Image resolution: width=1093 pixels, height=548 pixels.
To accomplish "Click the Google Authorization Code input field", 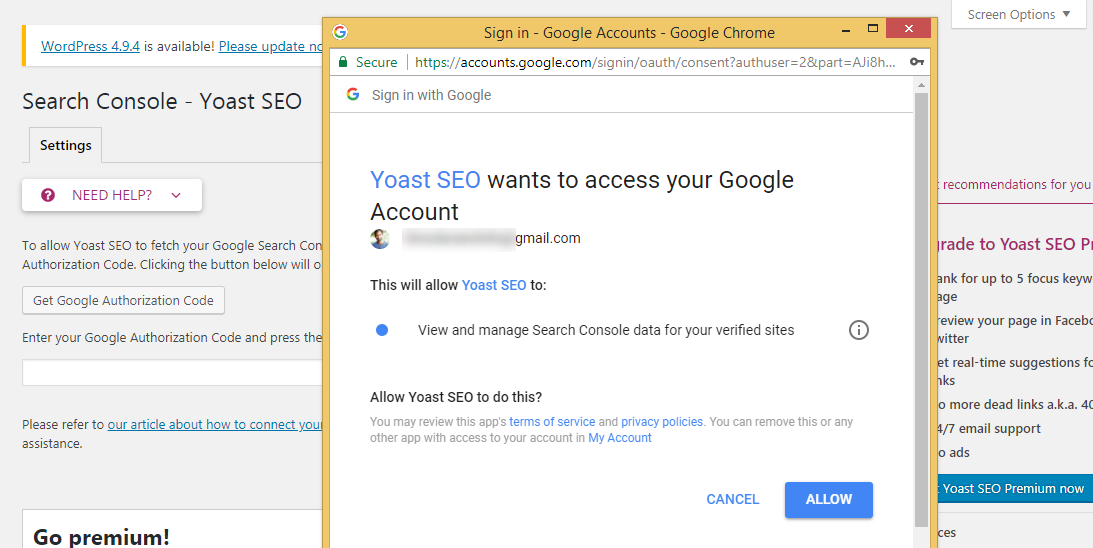I will point(172,373).
